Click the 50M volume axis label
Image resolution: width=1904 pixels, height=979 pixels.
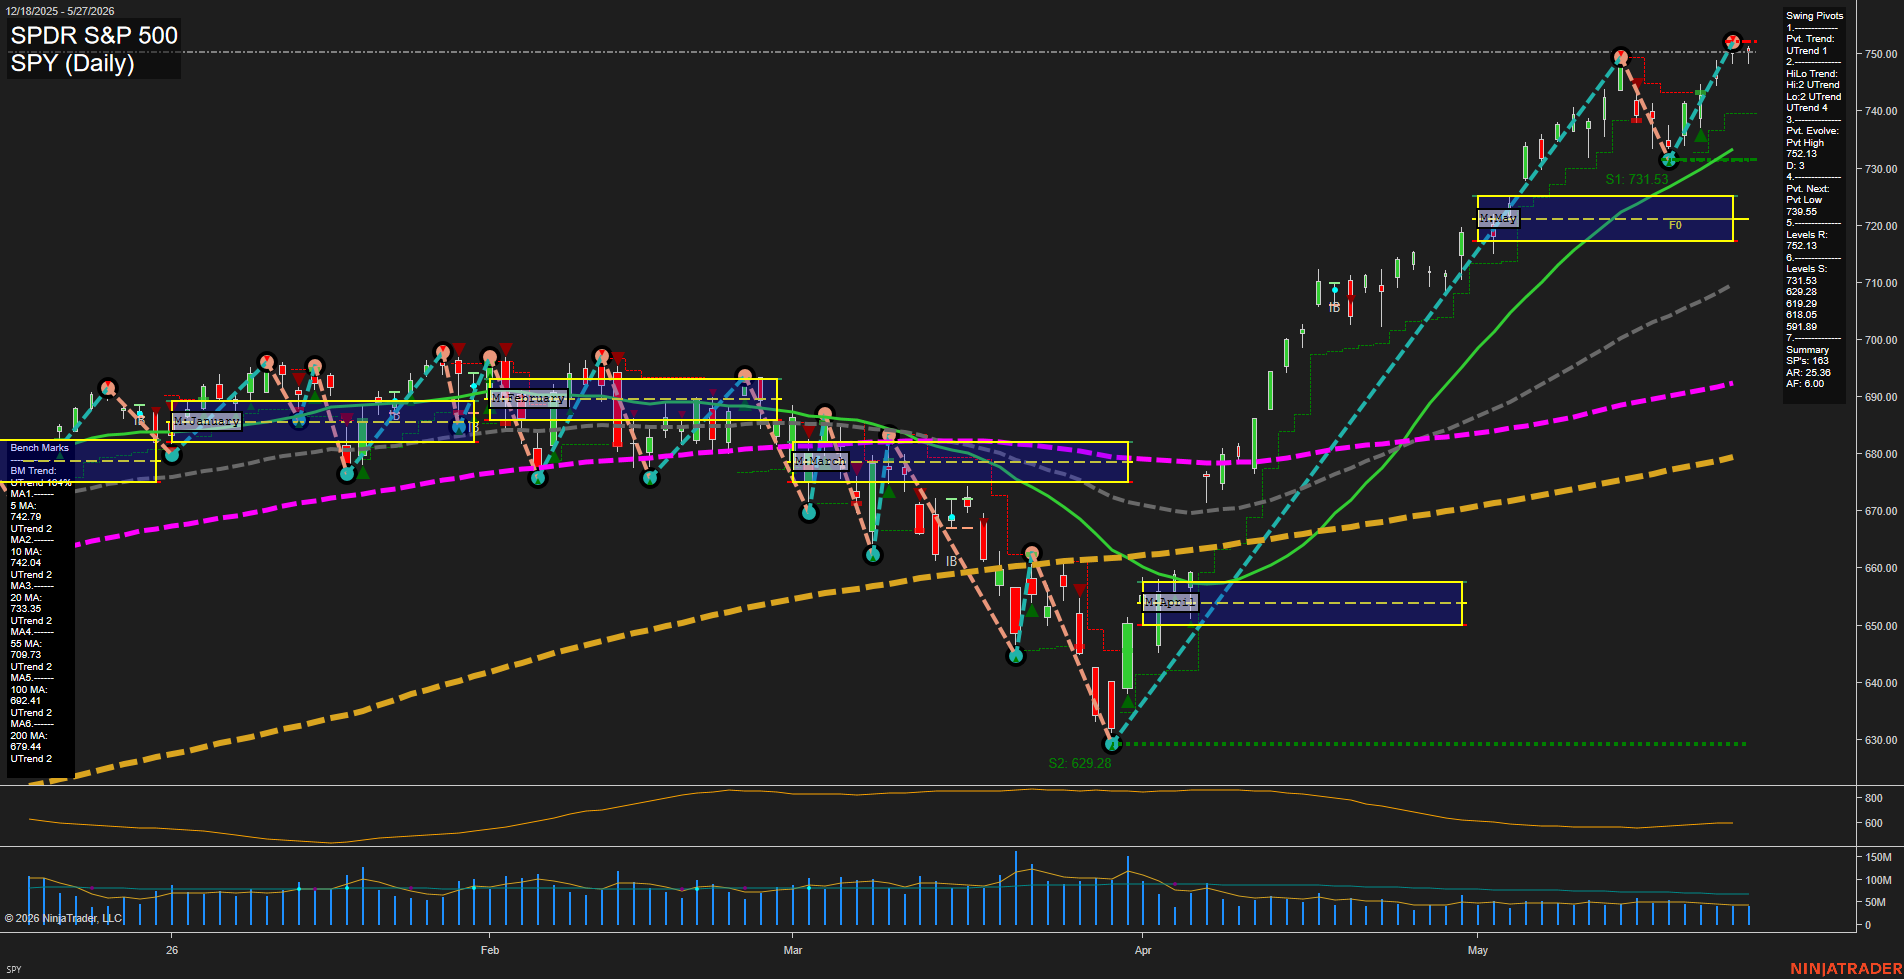click(1876, 902)
